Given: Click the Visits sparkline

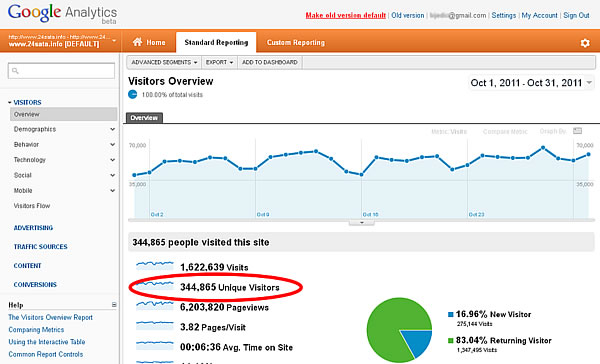Looking at the screenshot, I should 155,265.
